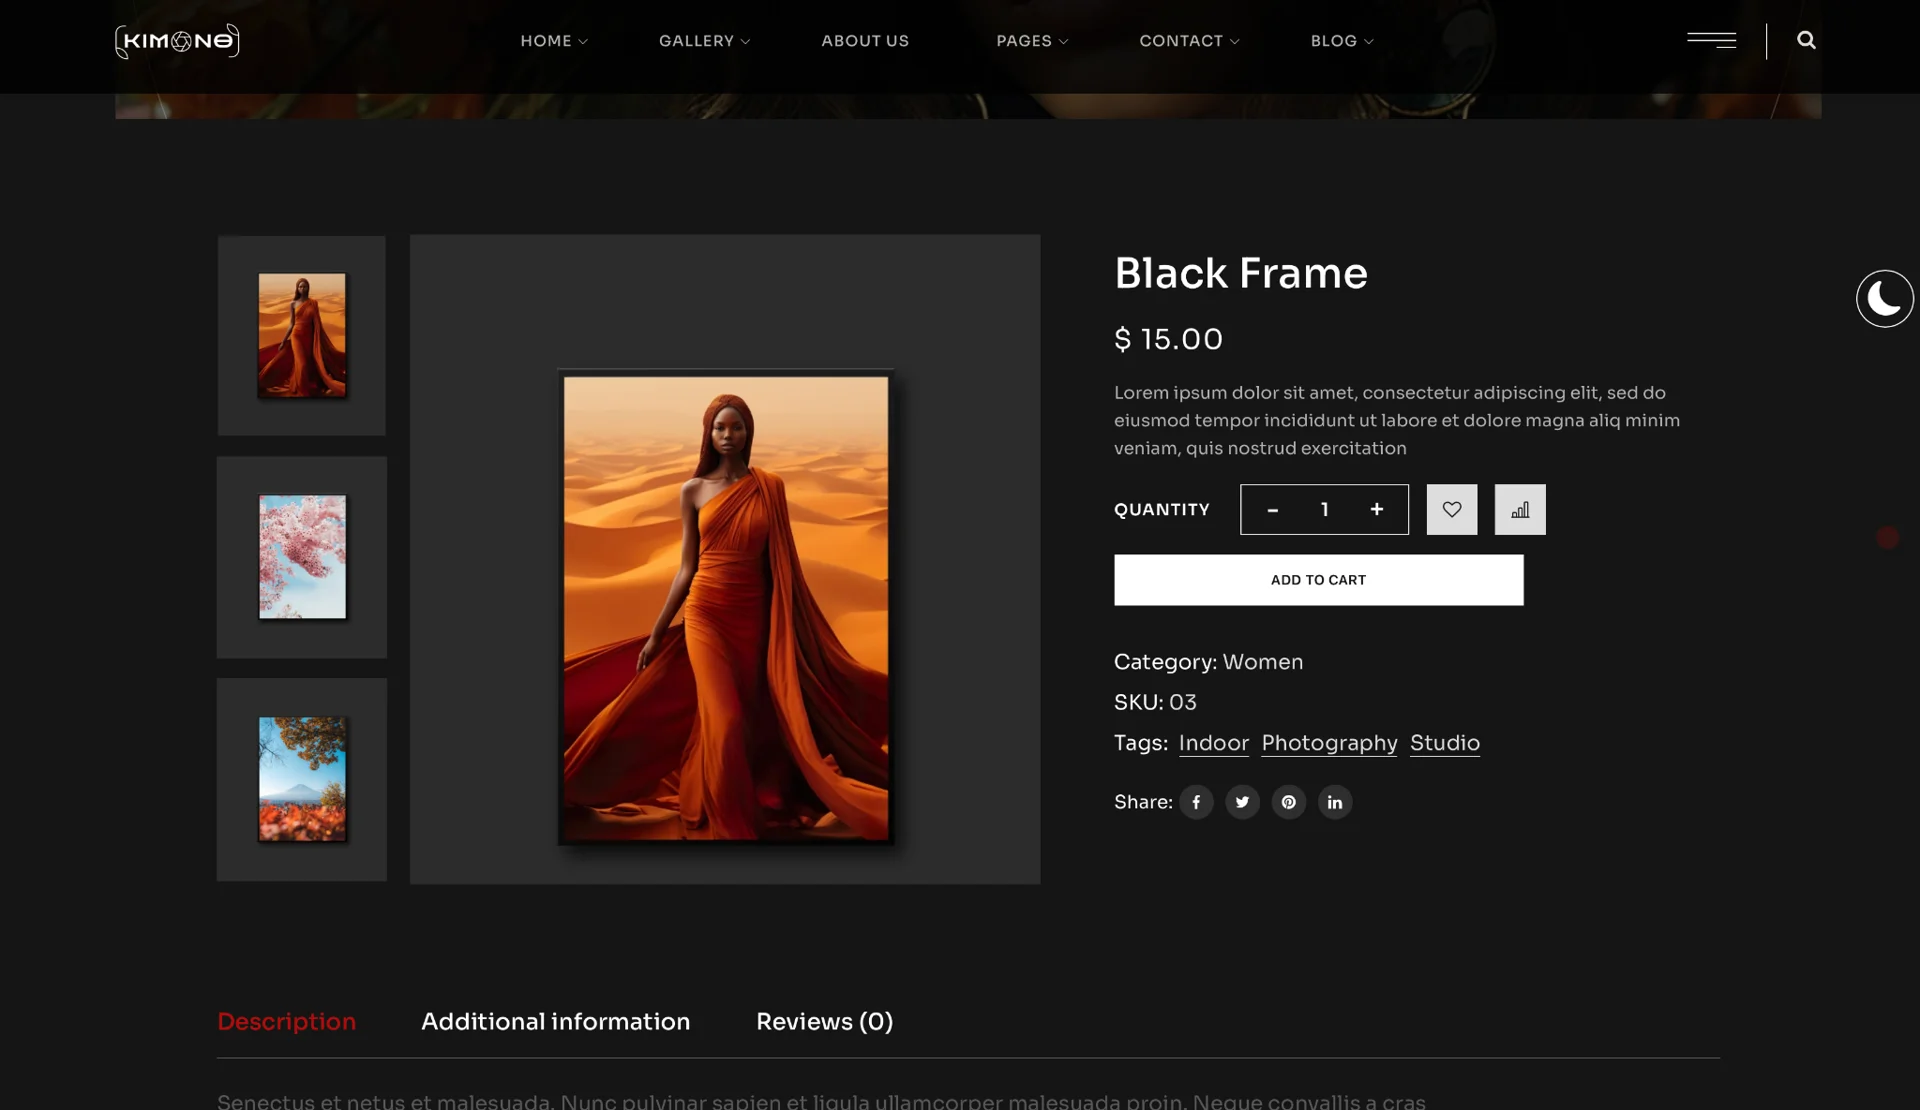Share product on Facebook

coord(1196,802)
